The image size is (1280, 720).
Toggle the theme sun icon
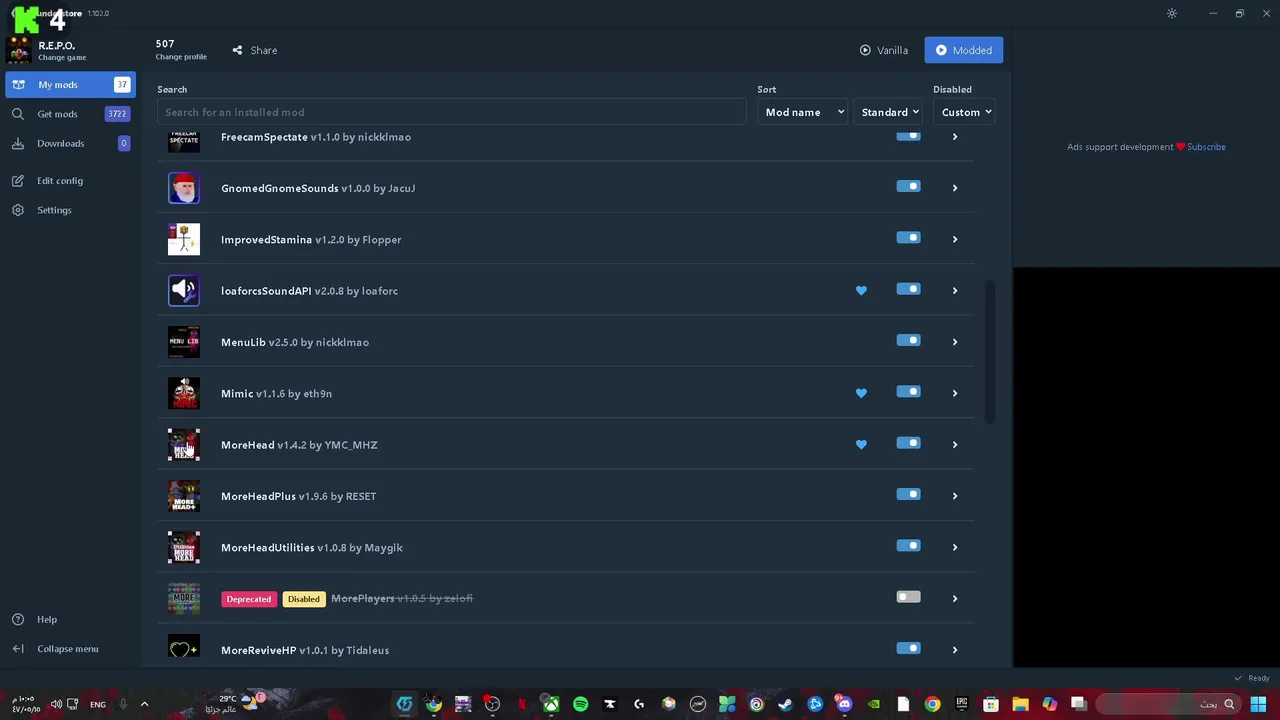click(x=1172, y=13)
